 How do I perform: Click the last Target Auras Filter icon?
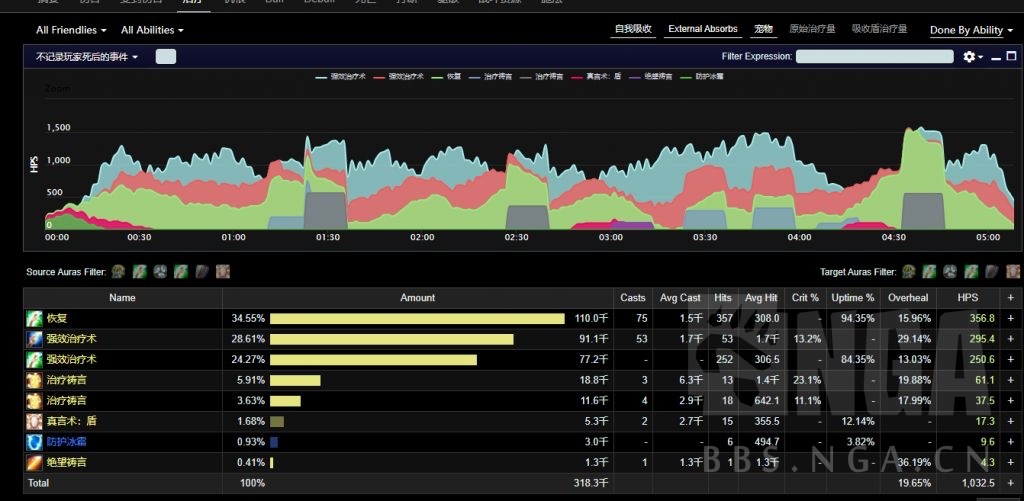pos(1013,271)
